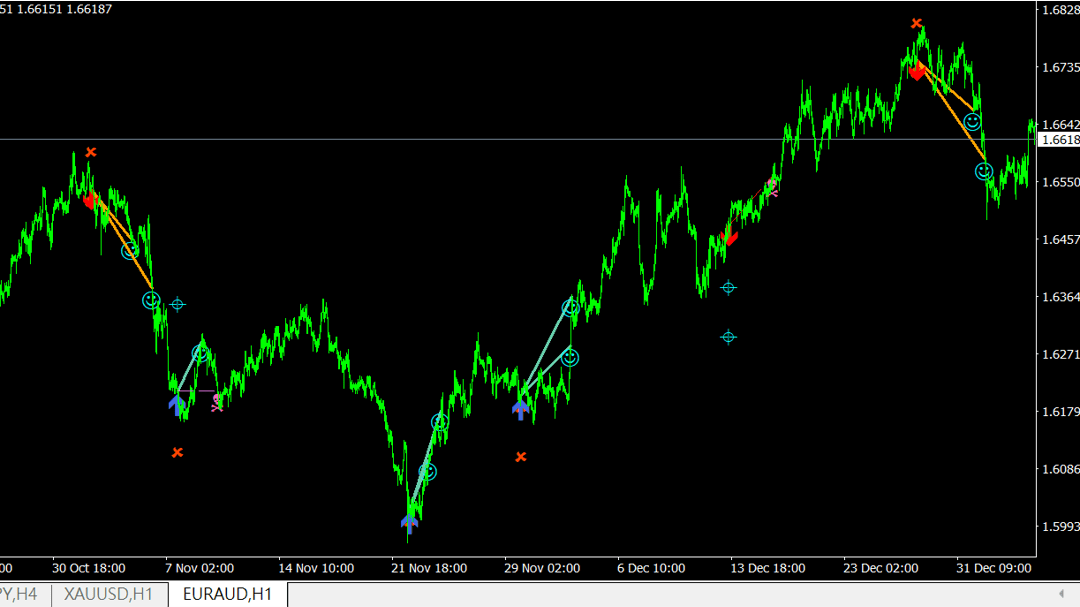Click the 6 Dec 10:00 time axis label
Image resolution: width=1080 pixels, height=607 pixels.
tap(652, 568)
